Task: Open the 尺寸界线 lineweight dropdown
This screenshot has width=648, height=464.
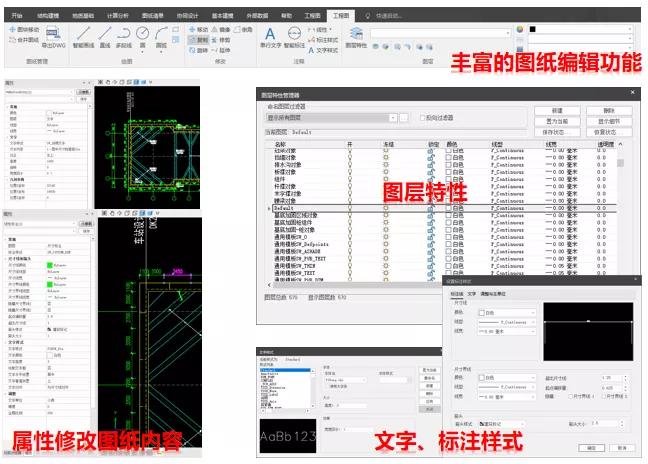Action: tap(507, 397)
